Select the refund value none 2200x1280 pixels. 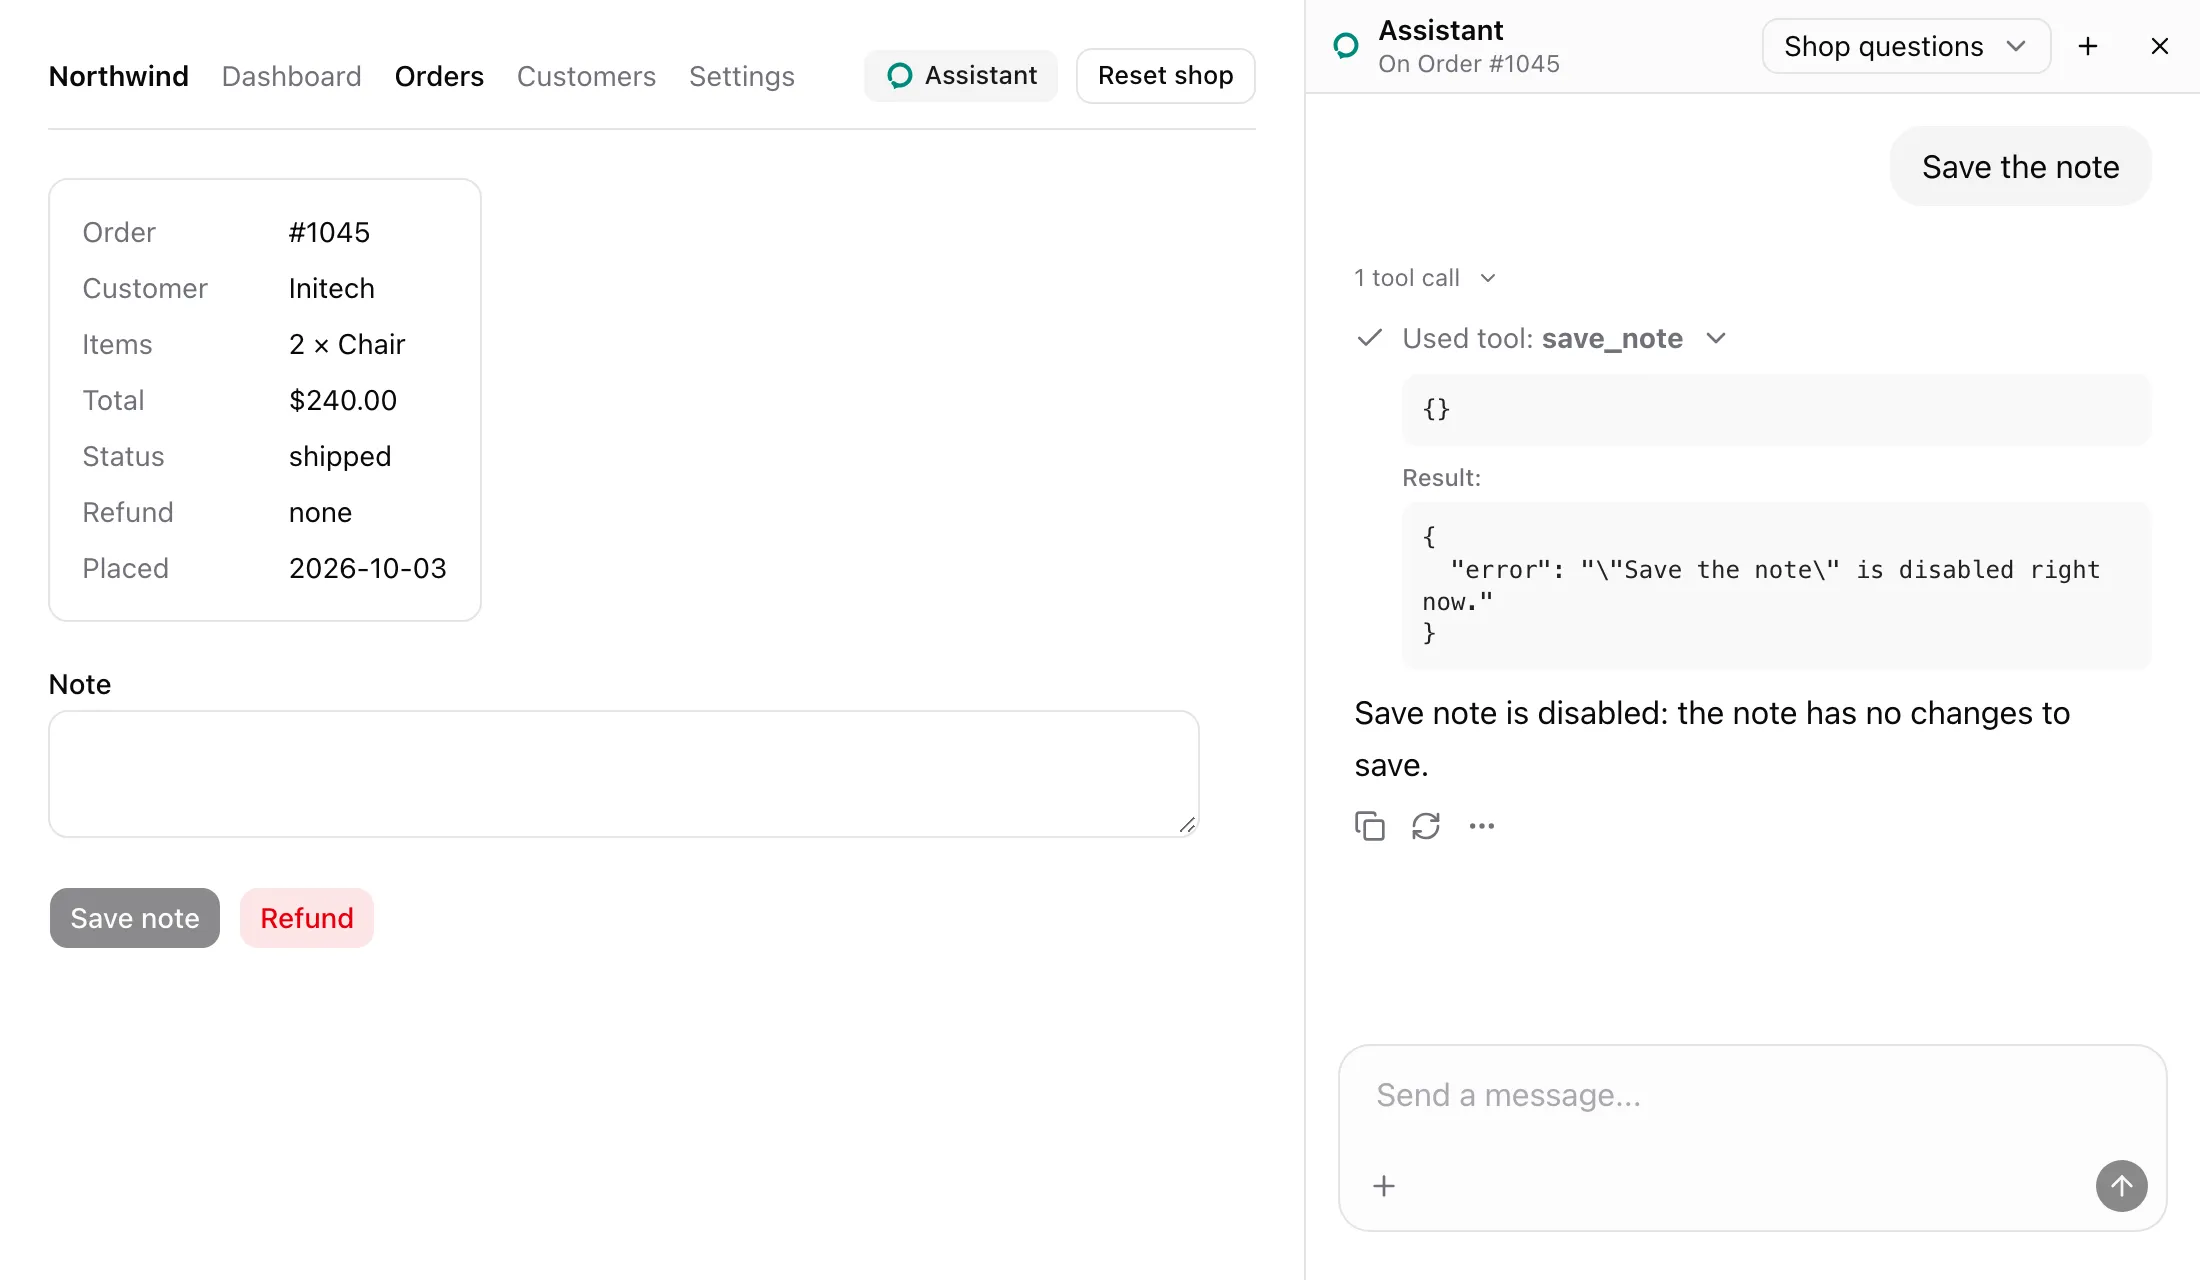(320, 512)
